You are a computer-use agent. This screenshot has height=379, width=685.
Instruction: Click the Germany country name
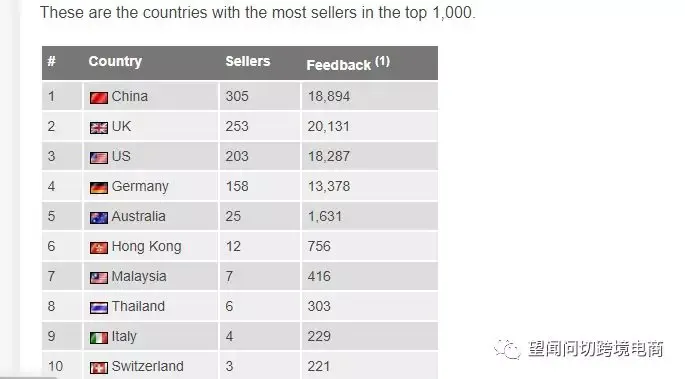pos(140,187)
